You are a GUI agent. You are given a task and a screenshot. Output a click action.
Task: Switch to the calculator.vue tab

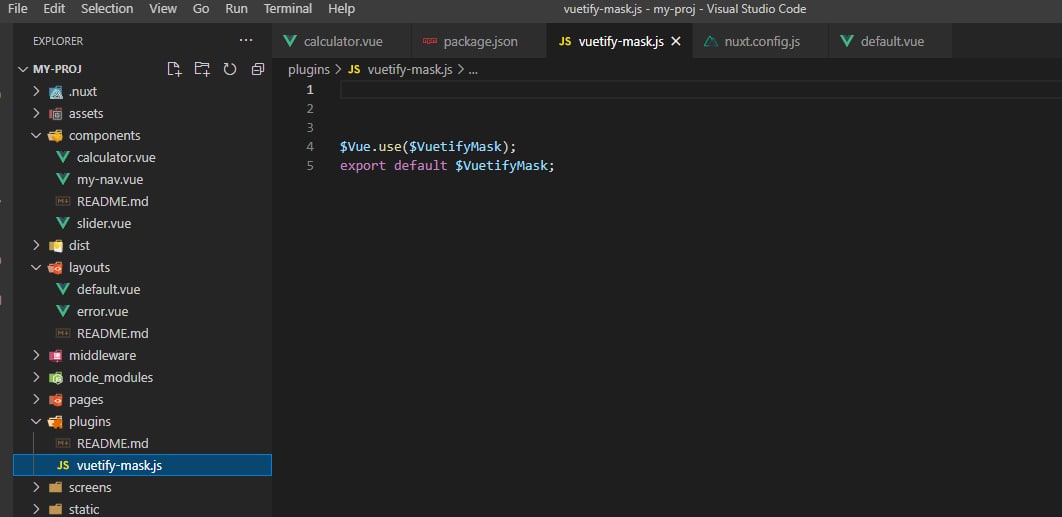(x=341, y=41)
